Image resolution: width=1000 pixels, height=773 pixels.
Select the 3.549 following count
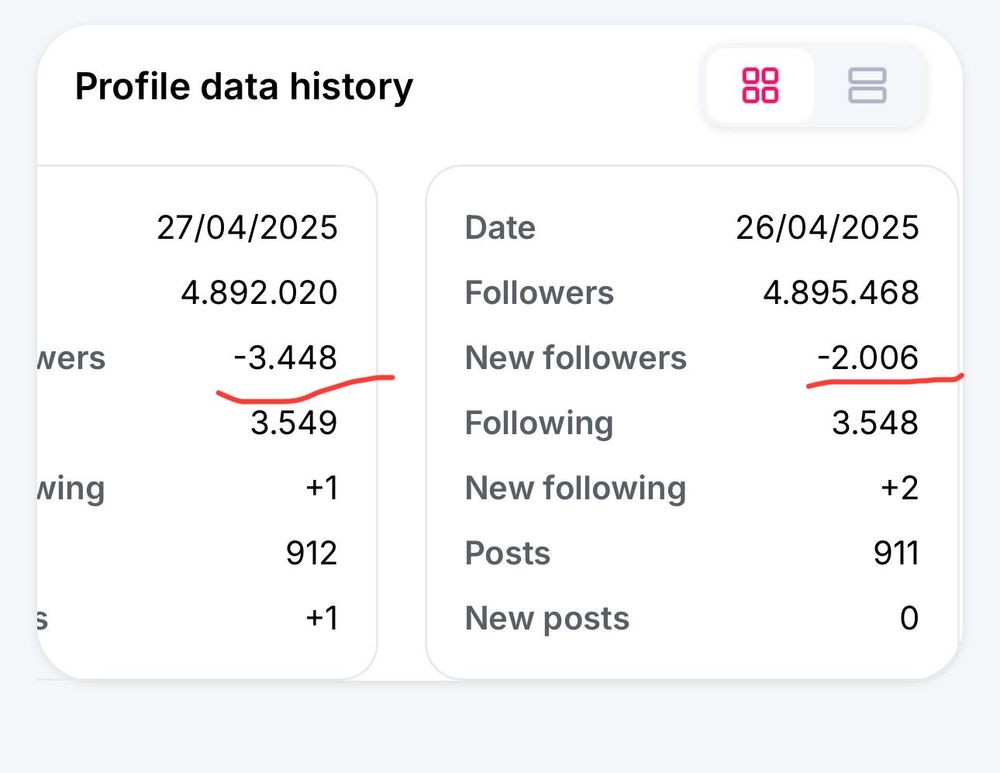293,422
